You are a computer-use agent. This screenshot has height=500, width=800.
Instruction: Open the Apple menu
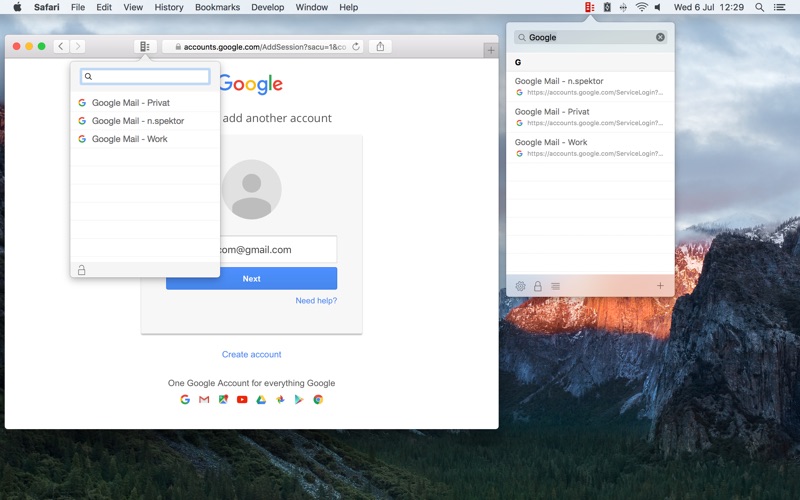pyautogui.click(x=17, y=7)
